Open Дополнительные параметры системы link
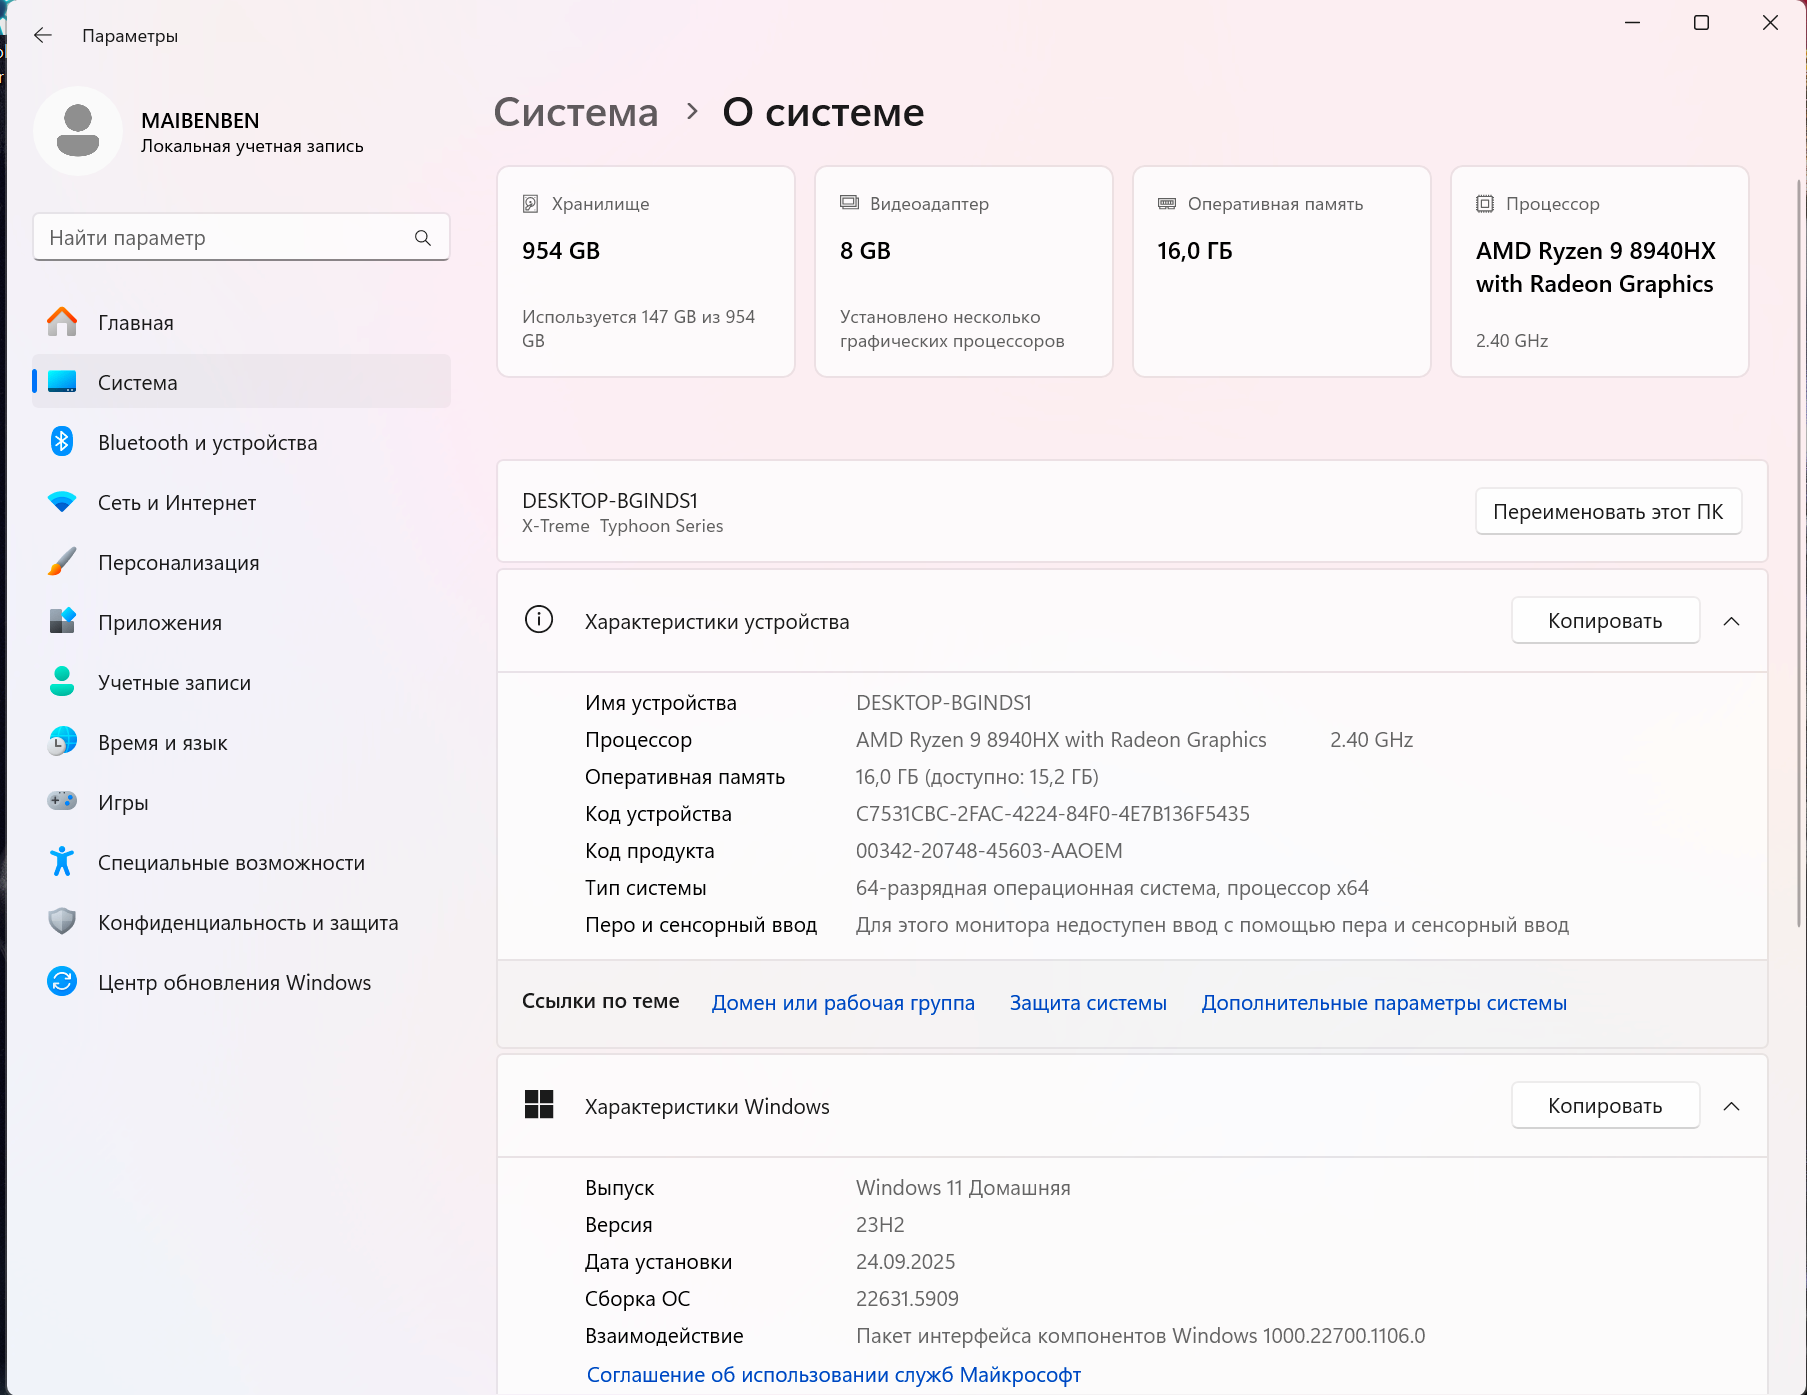 (1383, 1003)
